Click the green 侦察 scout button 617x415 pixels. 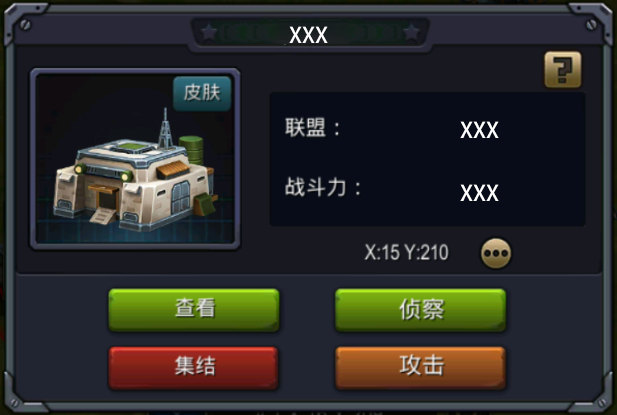tap(420, 310)
